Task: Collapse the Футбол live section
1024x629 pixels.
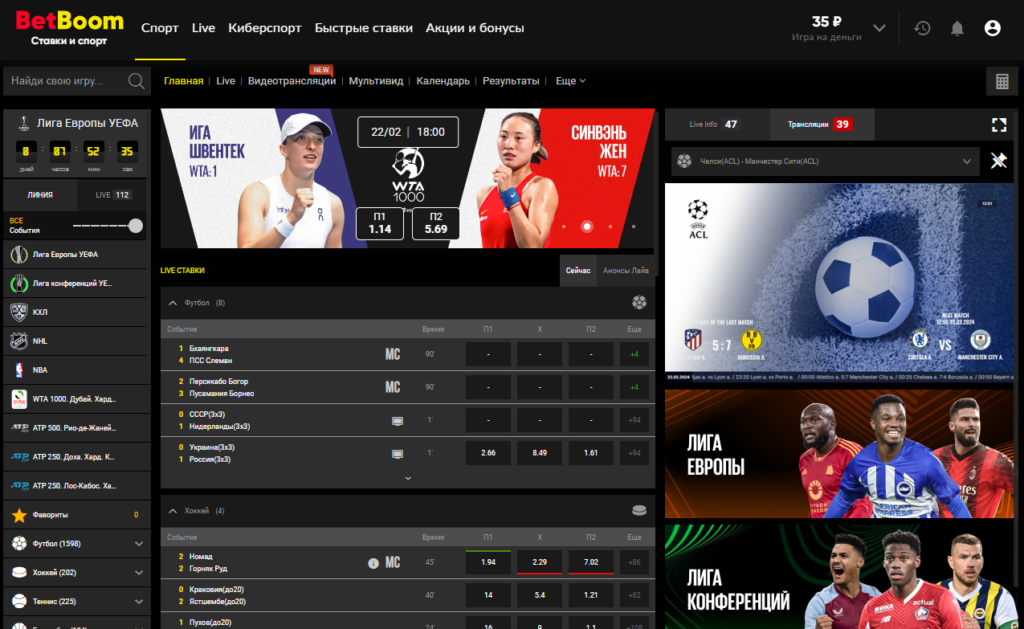Action: point(172,303)
